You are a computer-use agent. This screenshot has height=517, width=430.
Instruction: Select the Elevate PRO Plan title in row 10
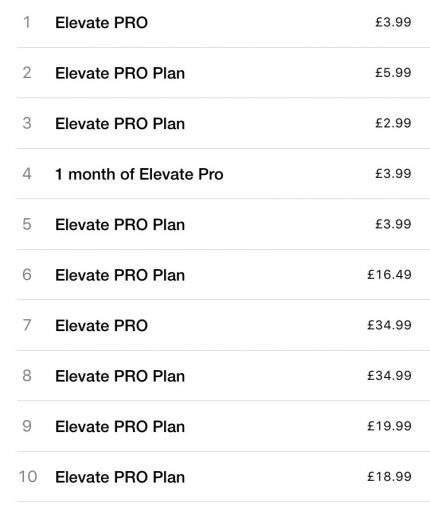(x=120, y=477)
